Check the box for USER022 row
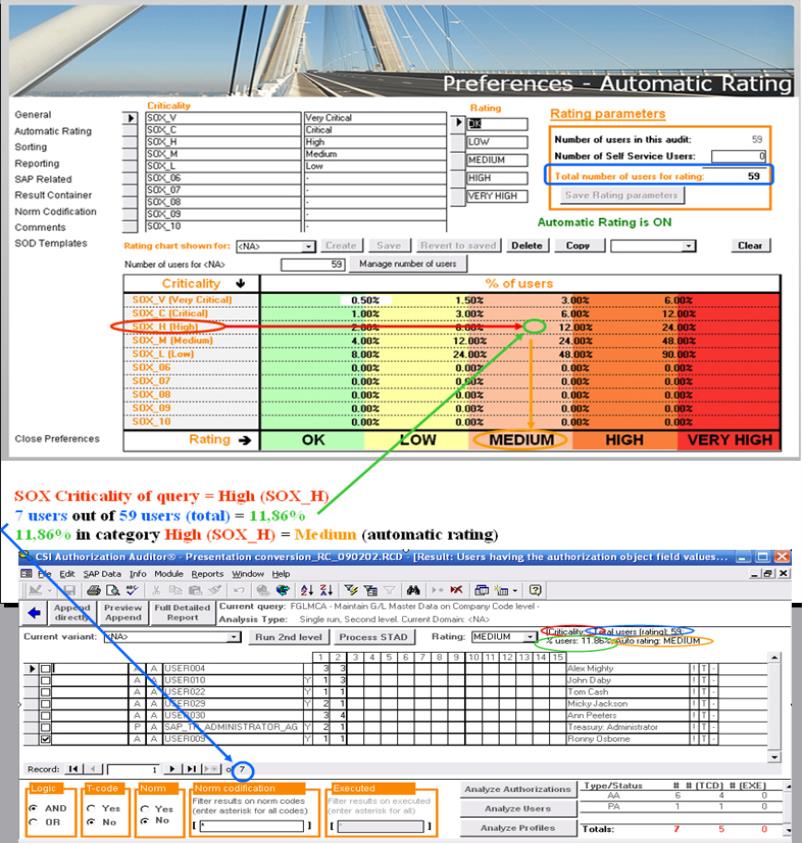 tap(46, 692)
